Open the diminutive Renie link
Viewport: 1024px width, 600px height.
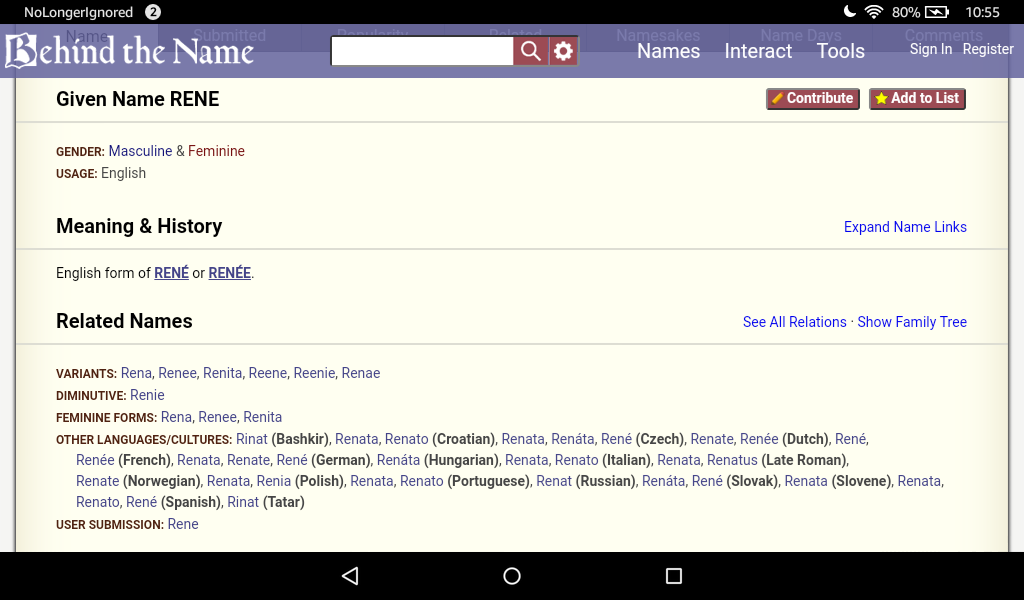(147, 395)
